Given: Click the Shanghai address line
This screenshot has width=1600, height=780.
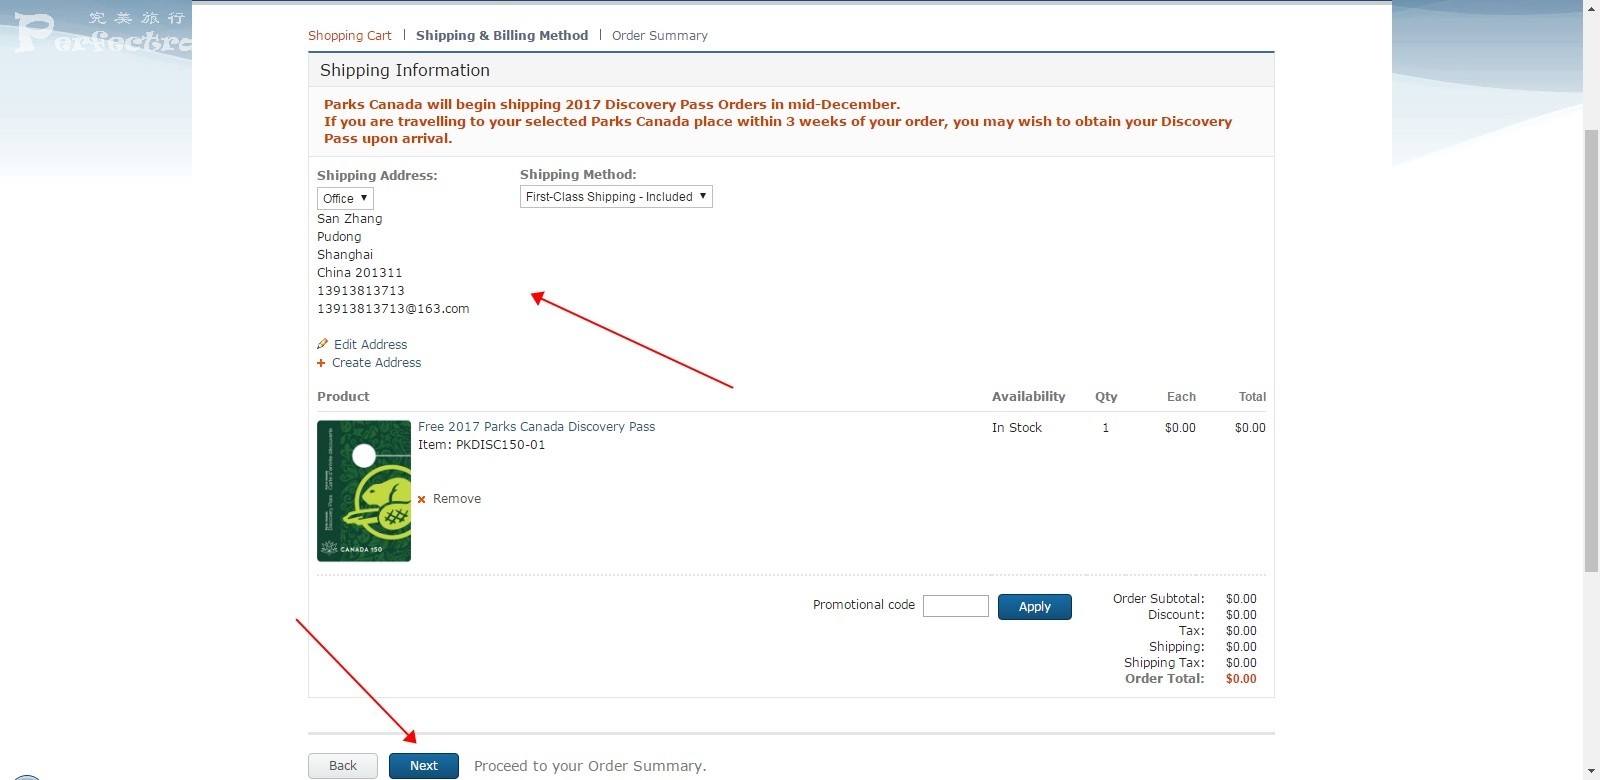Looking at the screenshot, I should [x=345, y=255].
